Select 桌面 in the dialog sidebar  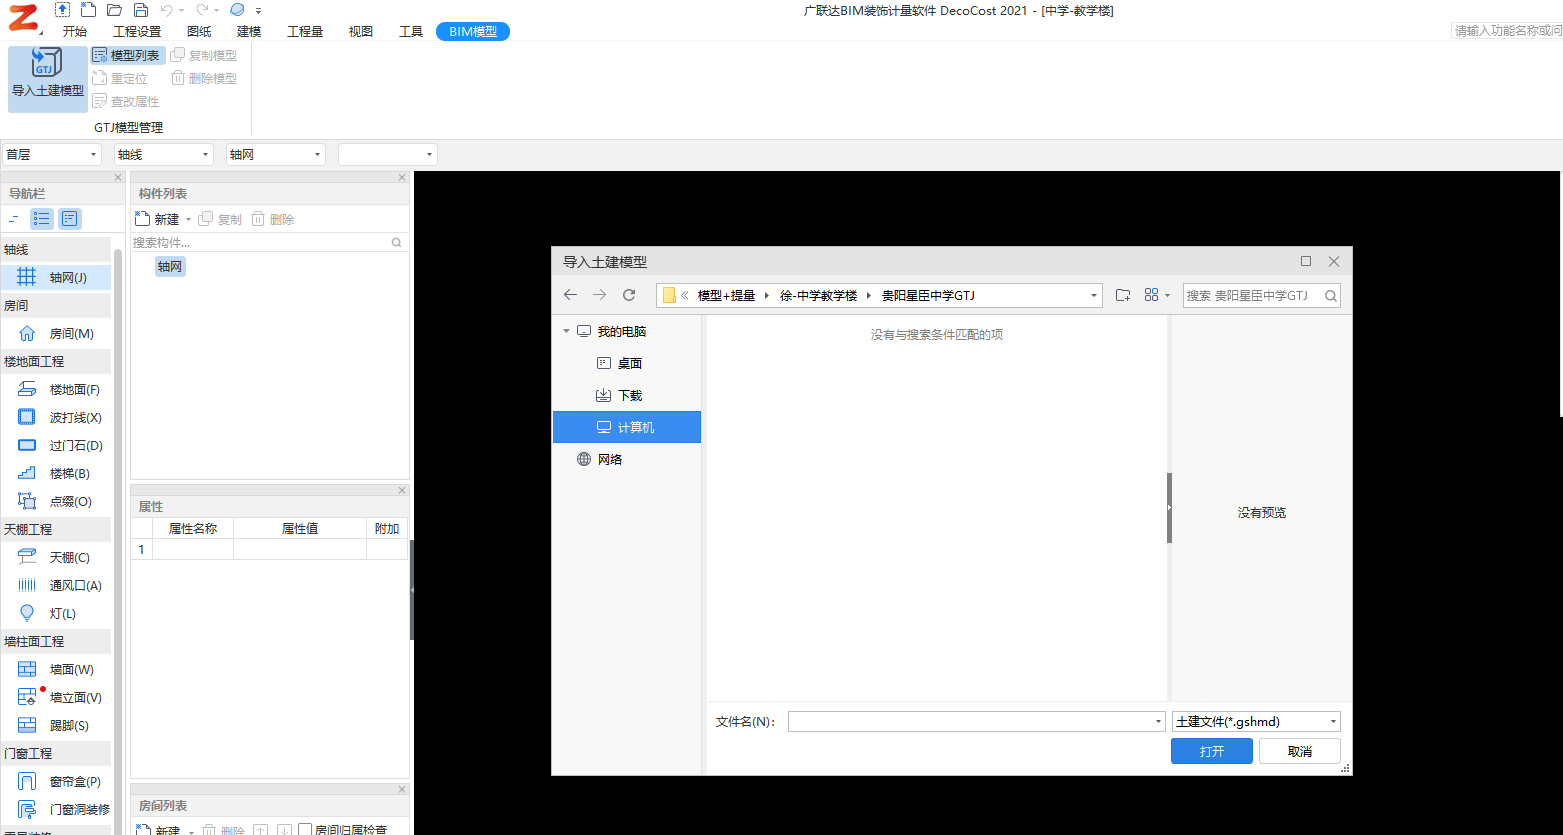coord(627,363)
